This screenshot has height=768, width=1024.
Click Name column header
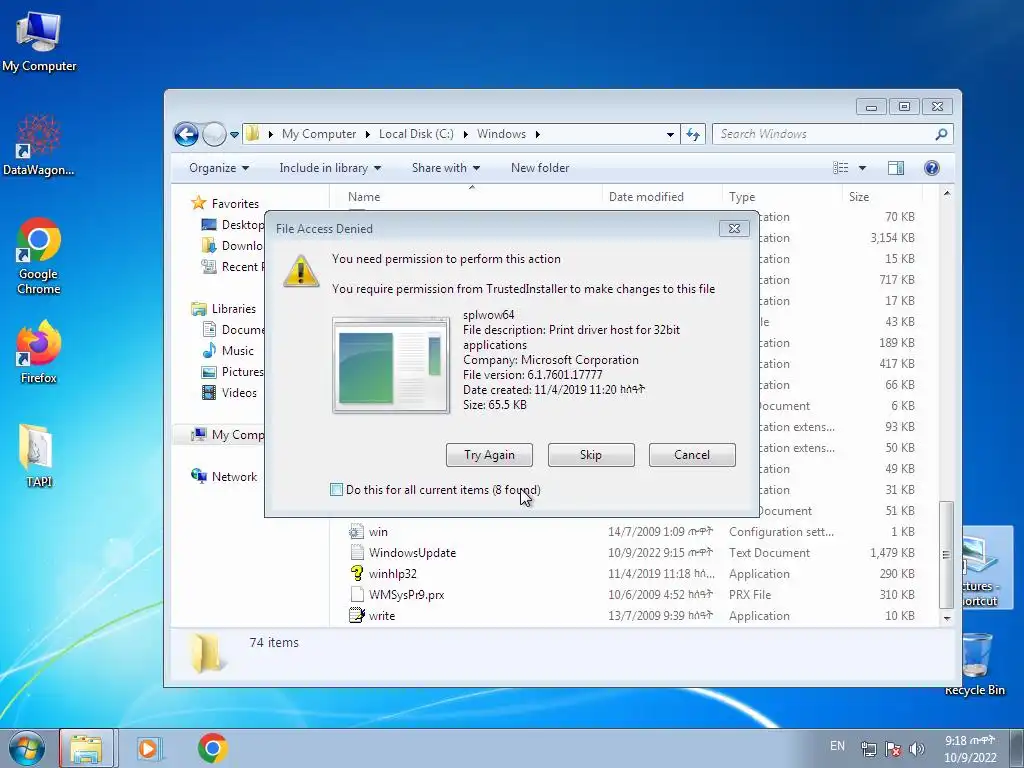pos(364,197)
